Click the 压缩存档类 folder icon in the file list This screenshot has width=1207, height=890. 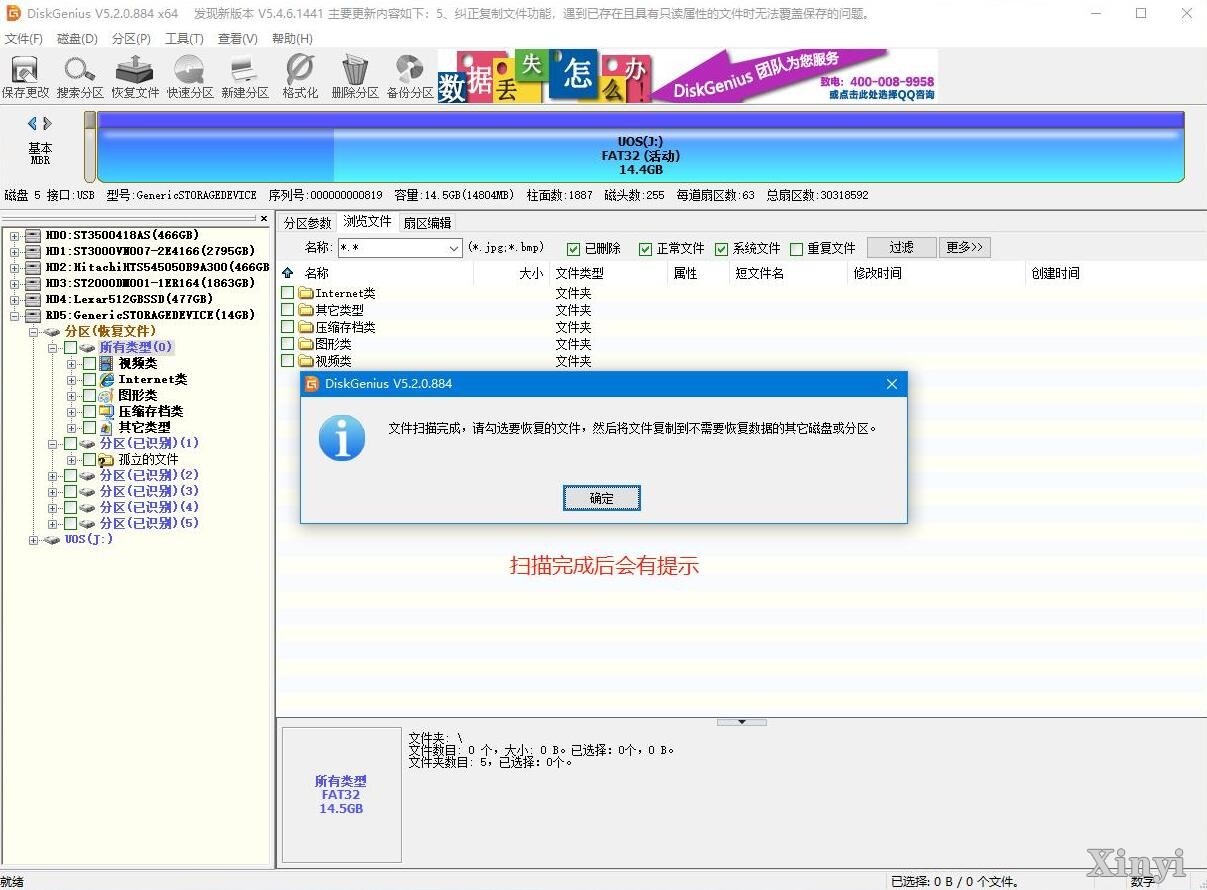click(x=306, y=327)
